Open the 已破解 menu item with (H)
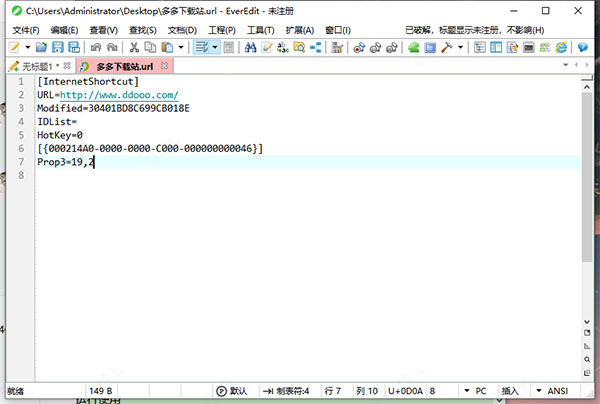Screen dimensions: 600x404 (x=476, y=30)
